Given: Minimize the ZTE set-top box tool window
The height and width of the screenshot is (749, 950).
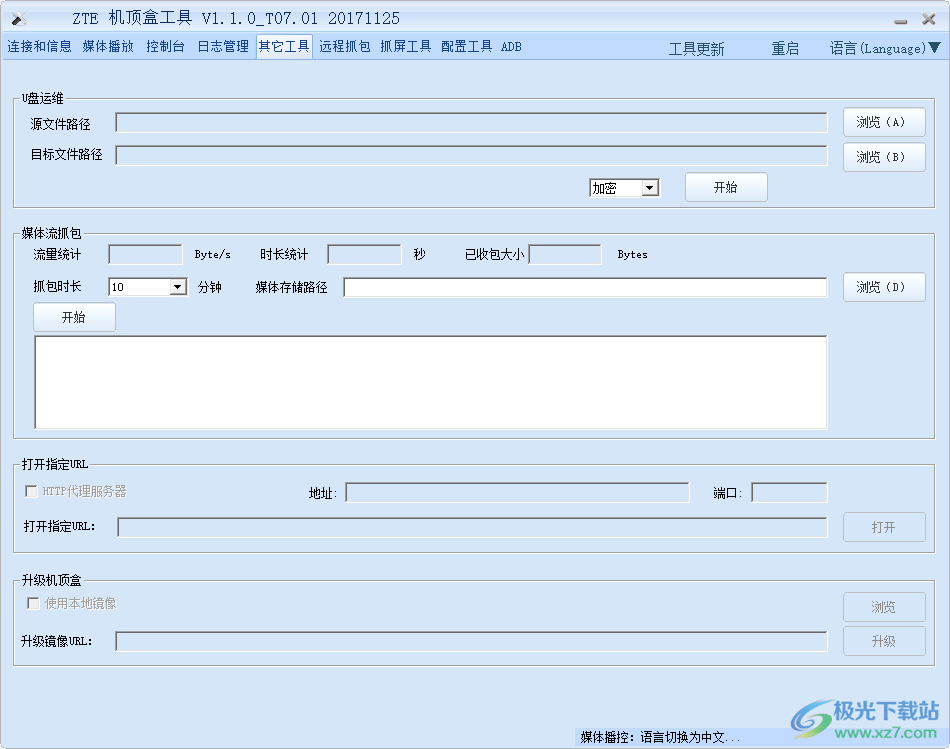Looking at the screenshot, I should pos(901,20).
